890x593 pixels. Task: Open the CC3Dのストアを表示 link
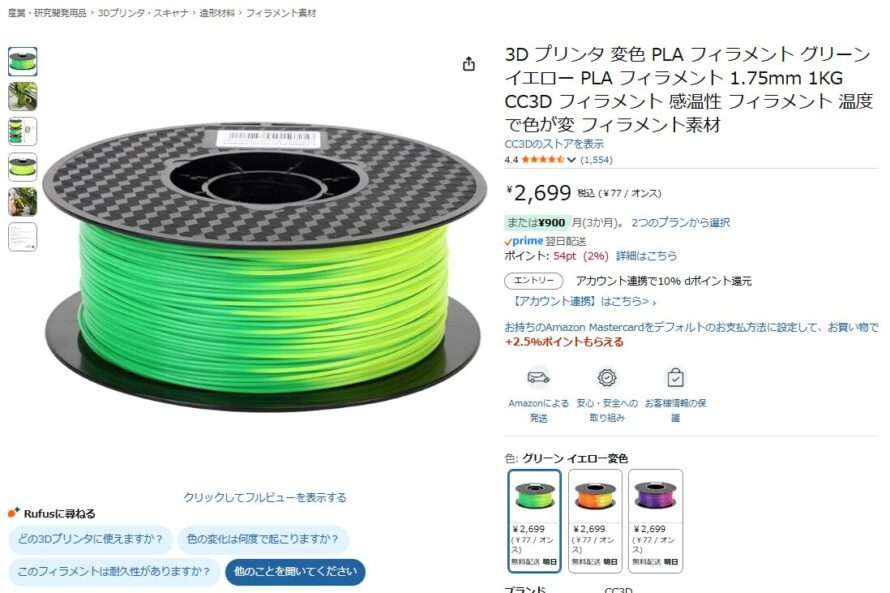pyautogui.click(x=554, y=144)
